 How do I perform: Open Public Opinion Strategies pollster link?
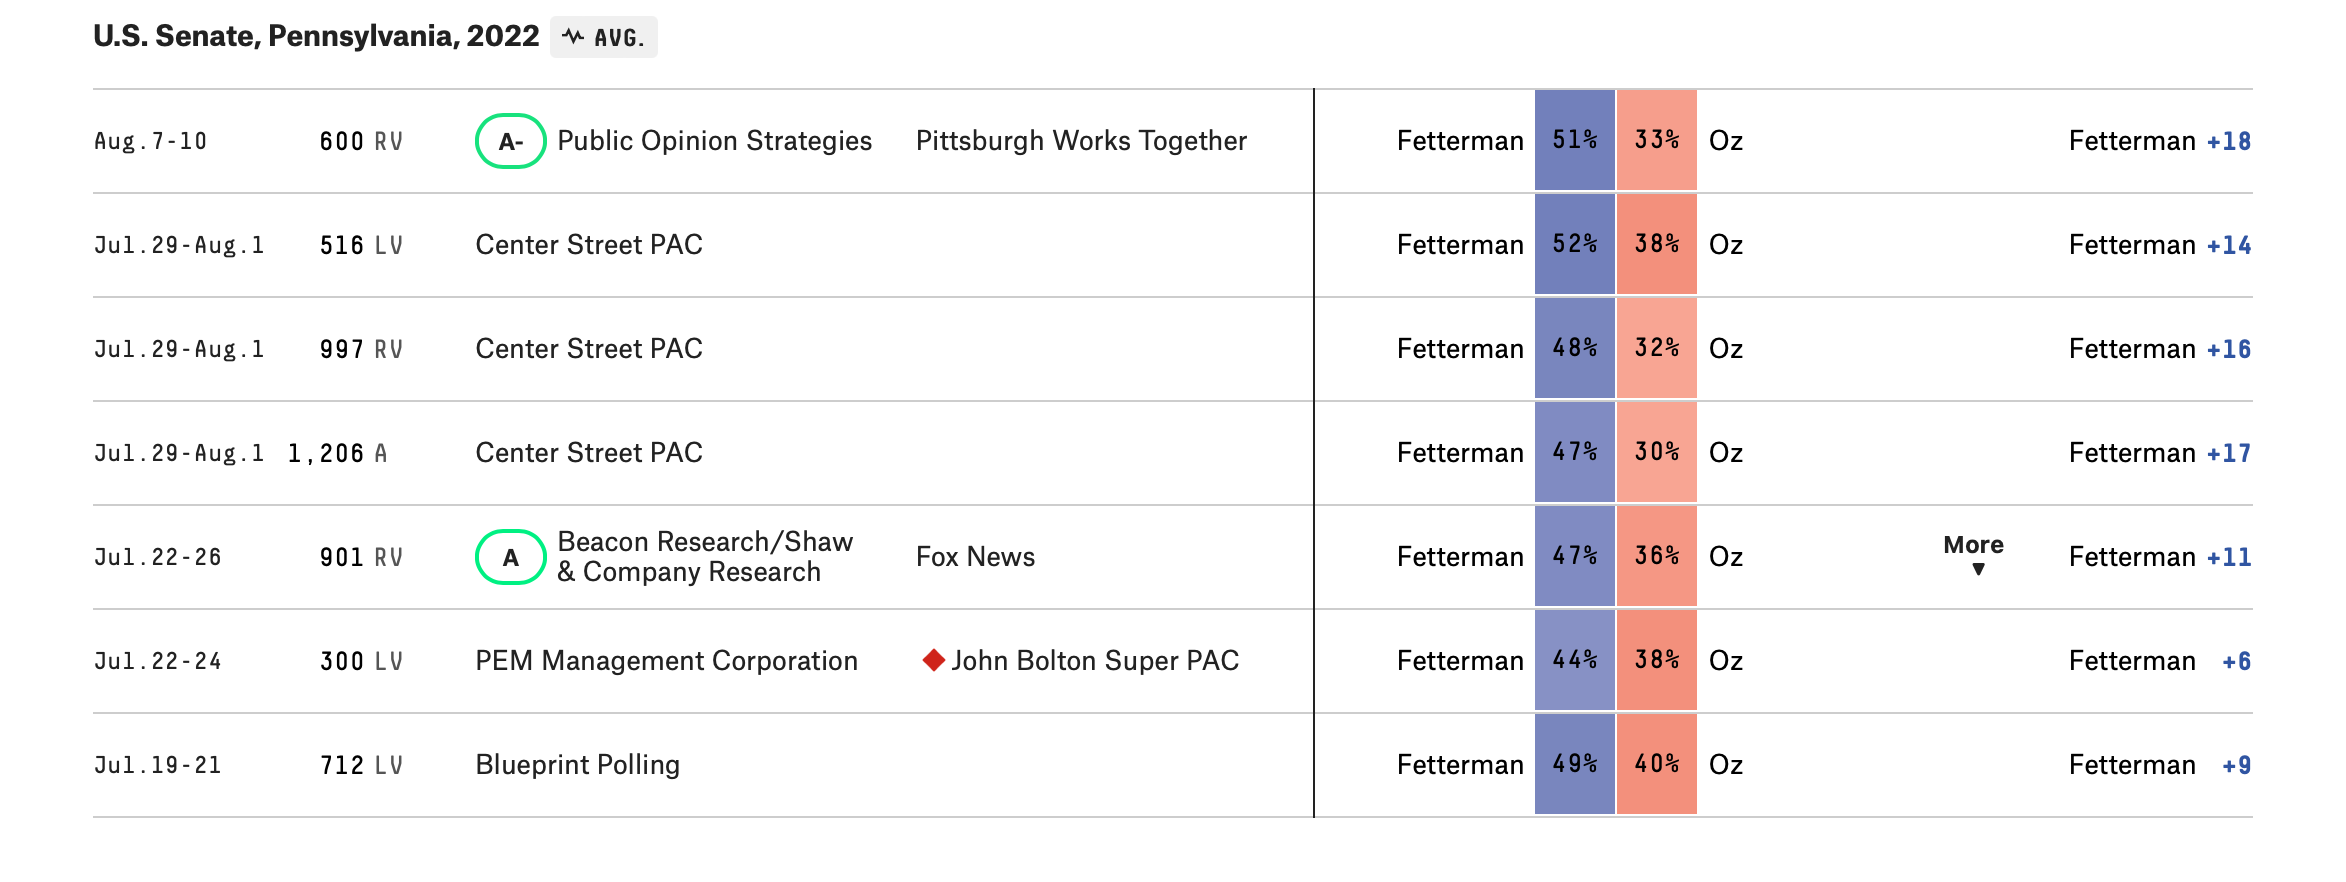coord(714,141)
